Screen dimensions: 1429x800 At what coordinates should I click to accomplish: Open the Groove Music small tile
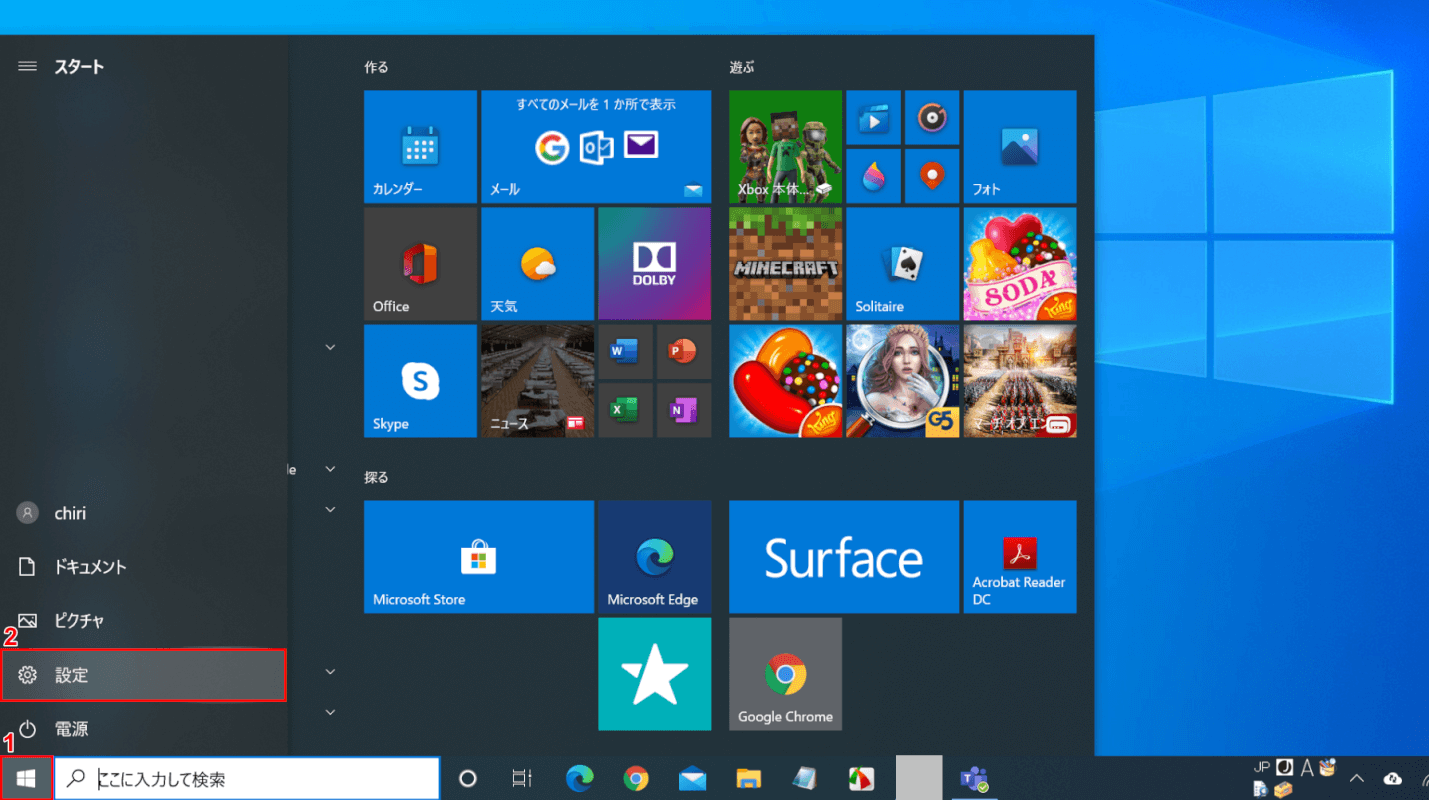click(x=932, y=117)
